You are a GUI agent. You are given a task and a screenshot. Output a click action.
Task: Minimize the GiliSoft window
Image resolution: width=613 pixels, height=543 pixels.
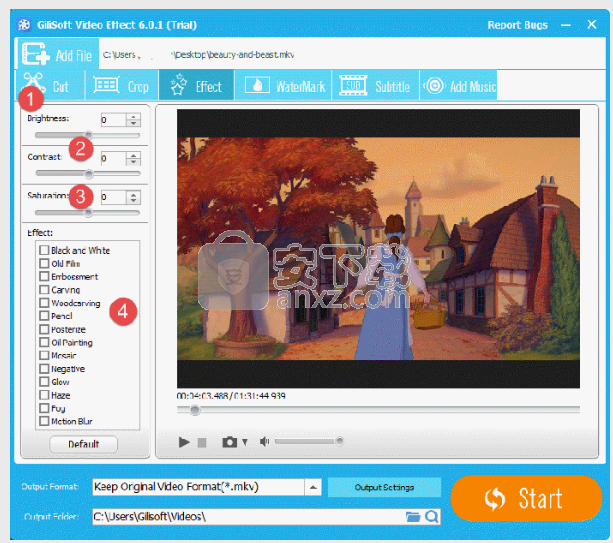tap(566, 25)
